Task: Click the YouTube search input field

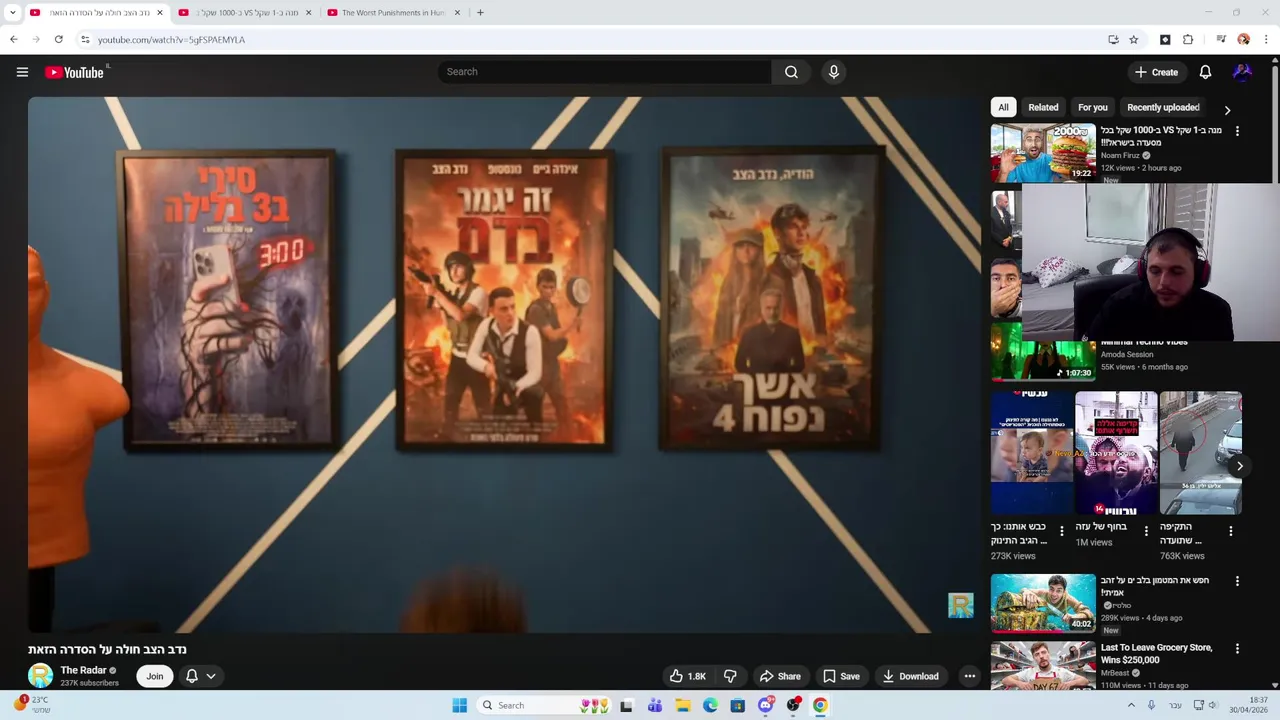Action: click(605, 72)
